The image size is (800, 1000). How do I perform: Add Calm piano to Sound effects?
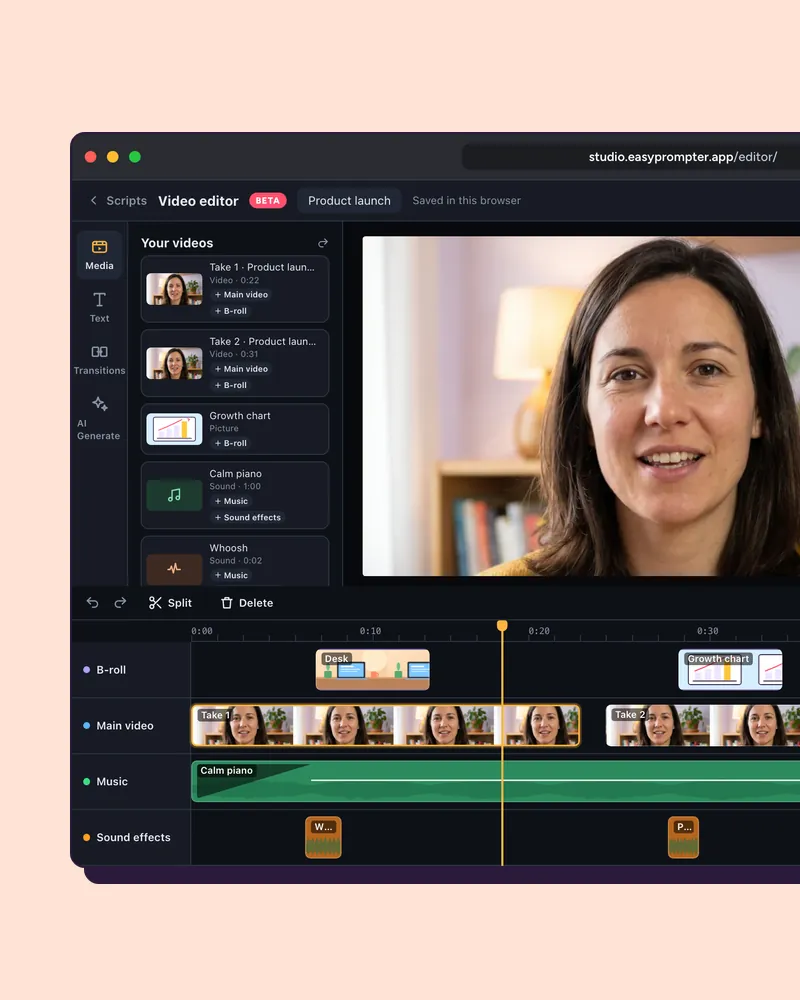tap(248, 517)
